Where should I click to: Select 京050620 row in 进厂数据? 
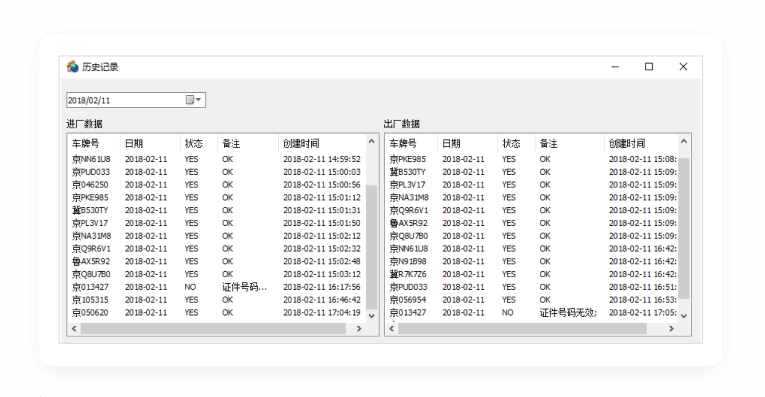[x=217, y=312]
